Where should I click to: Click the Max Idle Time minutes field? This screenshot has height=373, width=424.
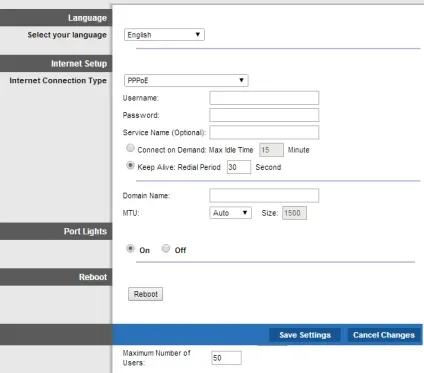(x=271, y=150)
